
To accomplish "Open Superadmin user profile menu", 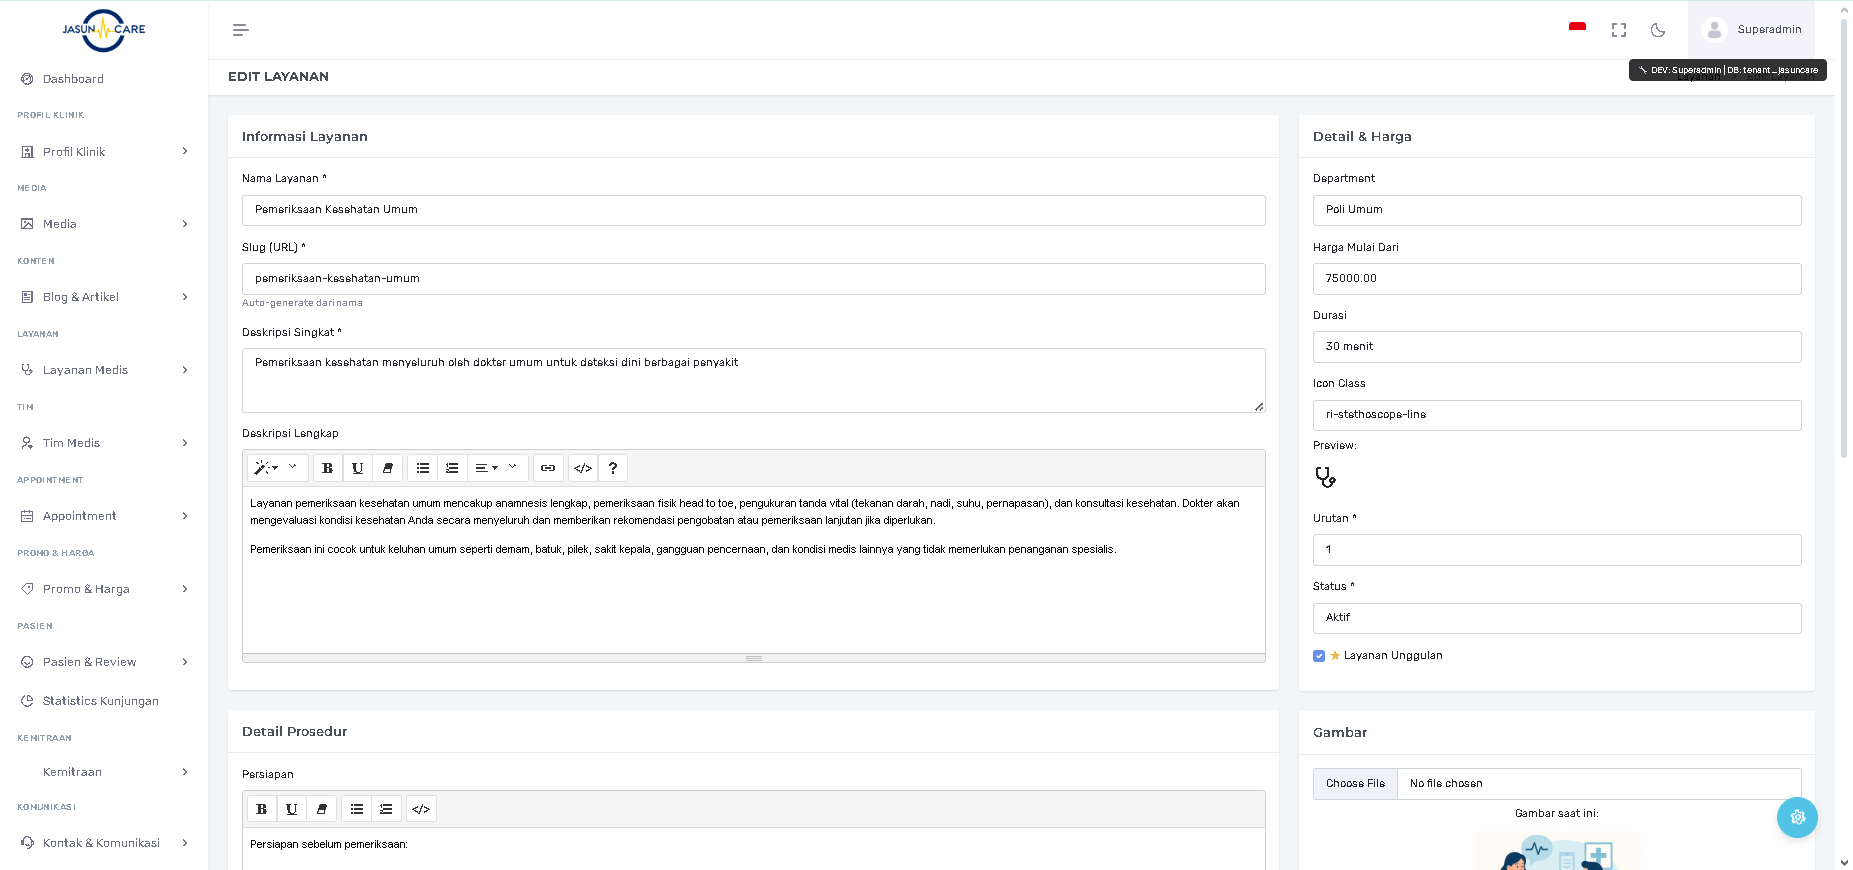I will pyautogui.click(x=1751, y=30).
